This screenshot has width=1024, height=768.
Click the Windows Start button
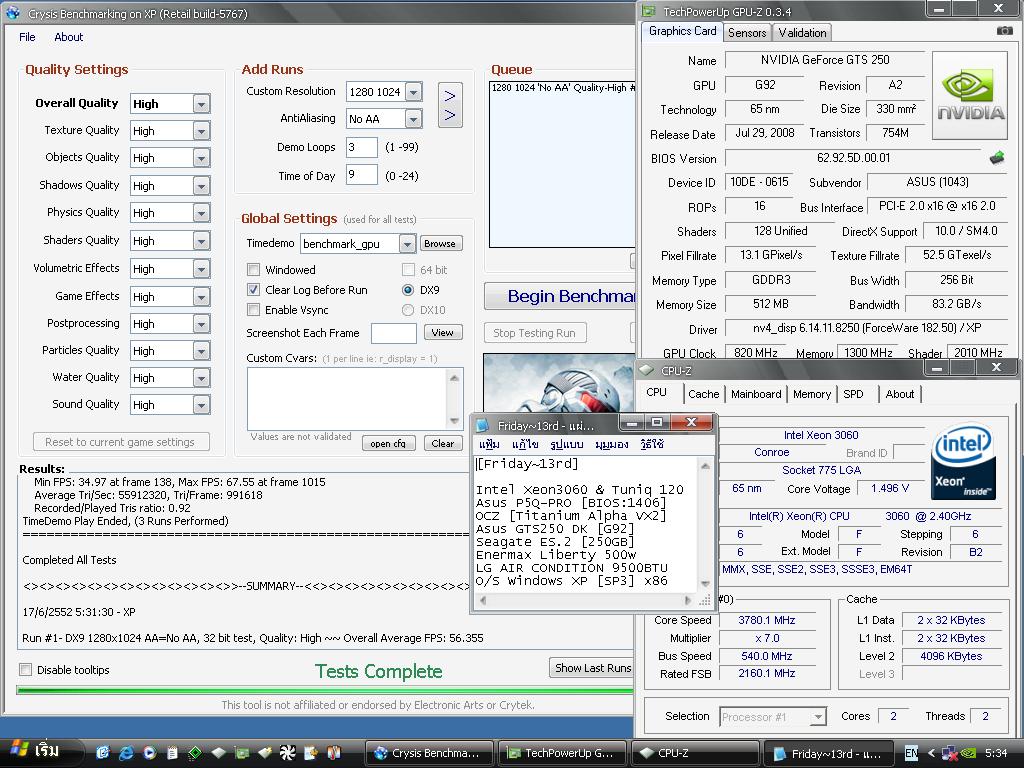pyautogui.click(x=34, y=751)
